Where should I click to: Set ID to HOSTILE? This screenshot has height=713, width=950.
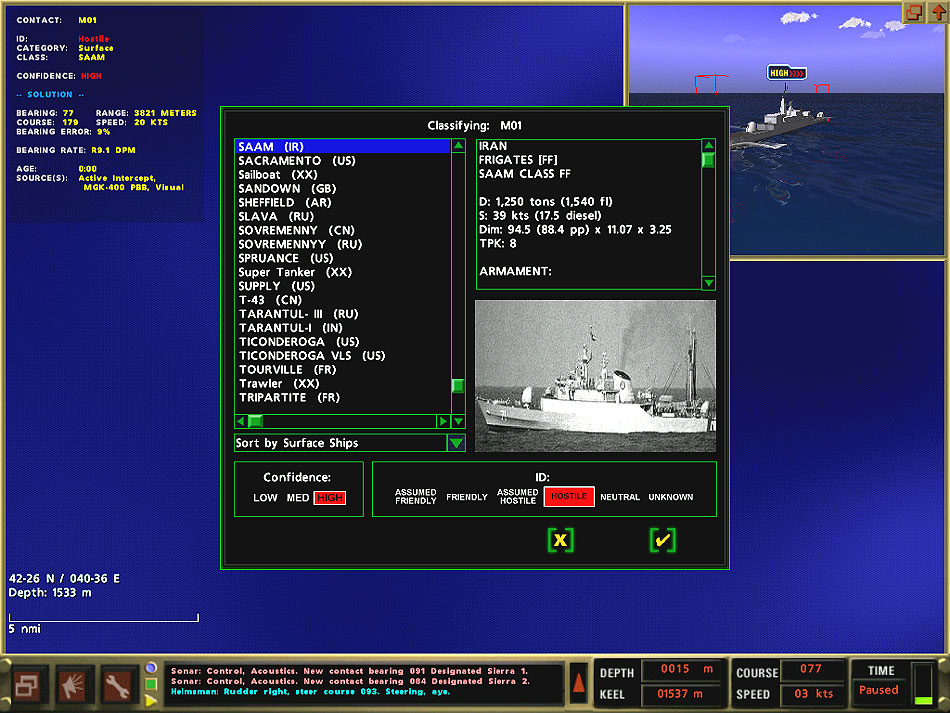click(x=569, y=496)
